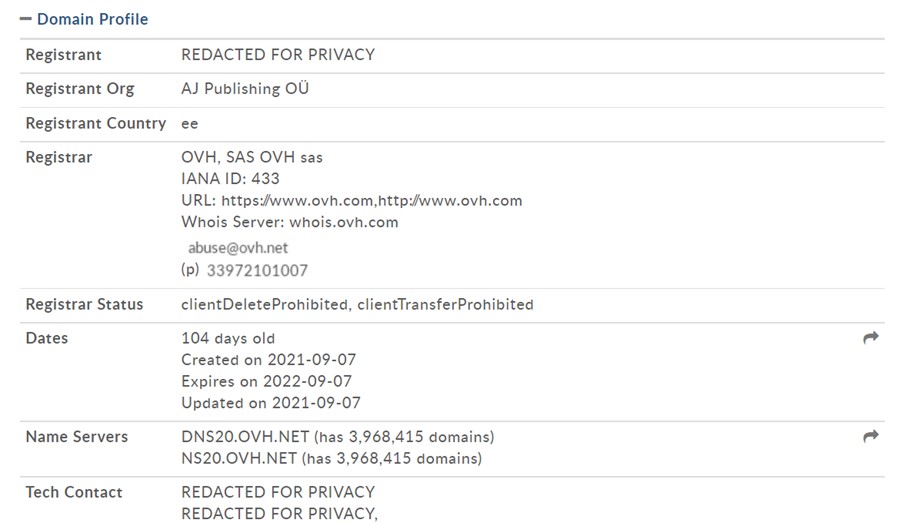Click the OVH, SAS OVH sas registrar name
The image size is (907, 523).
tap(252, 158)
